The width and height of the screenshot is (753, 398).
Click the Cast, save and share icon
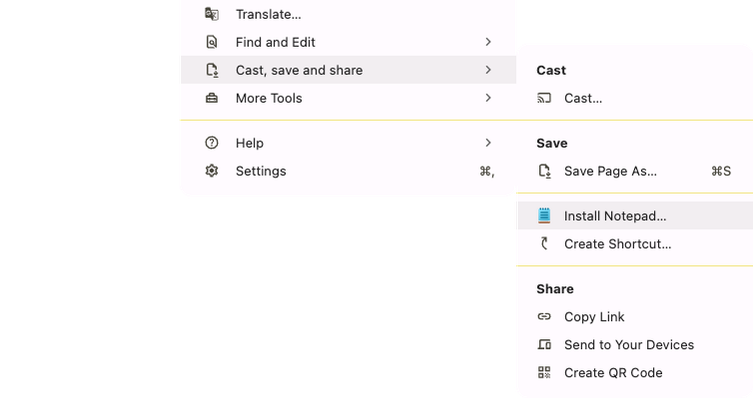212,70
